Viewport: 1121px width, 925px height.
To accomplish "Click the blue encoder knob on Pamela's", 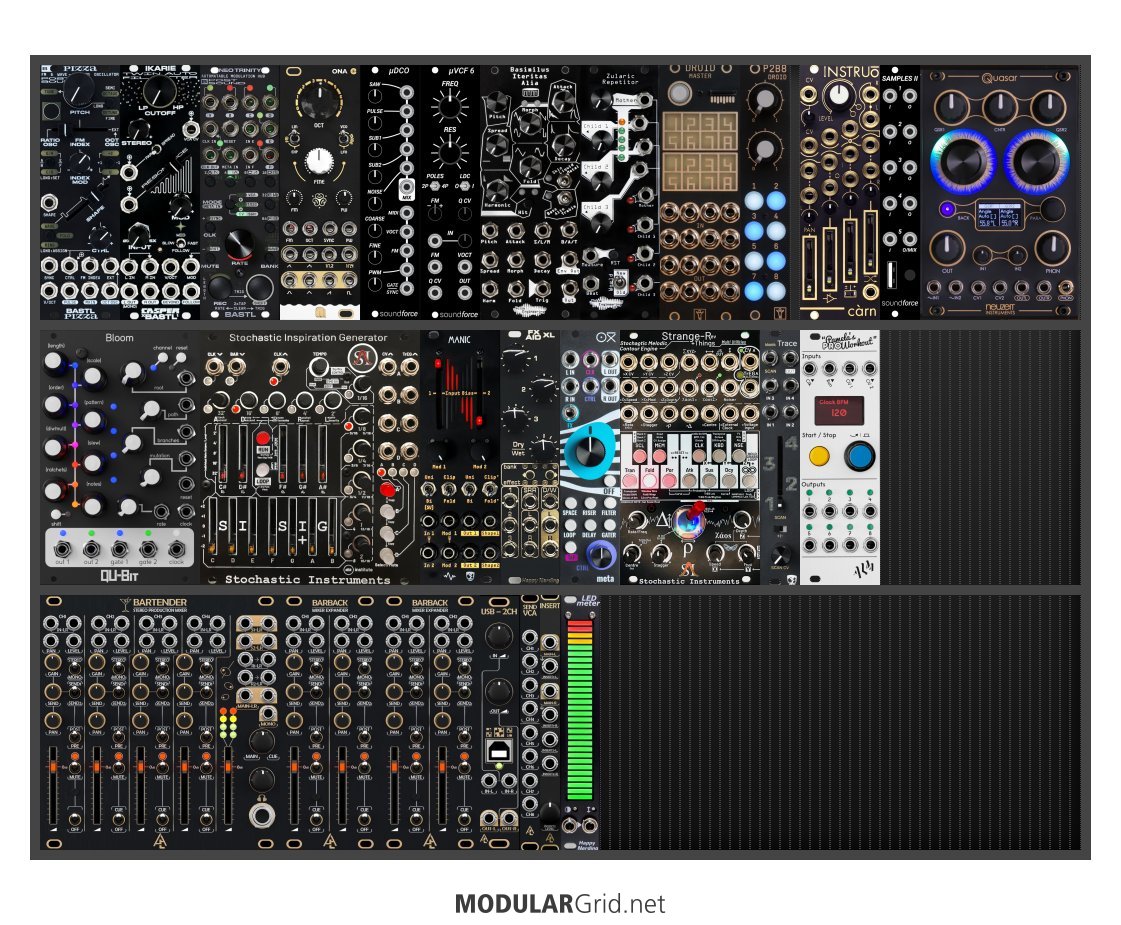I will tap(859, 456).
